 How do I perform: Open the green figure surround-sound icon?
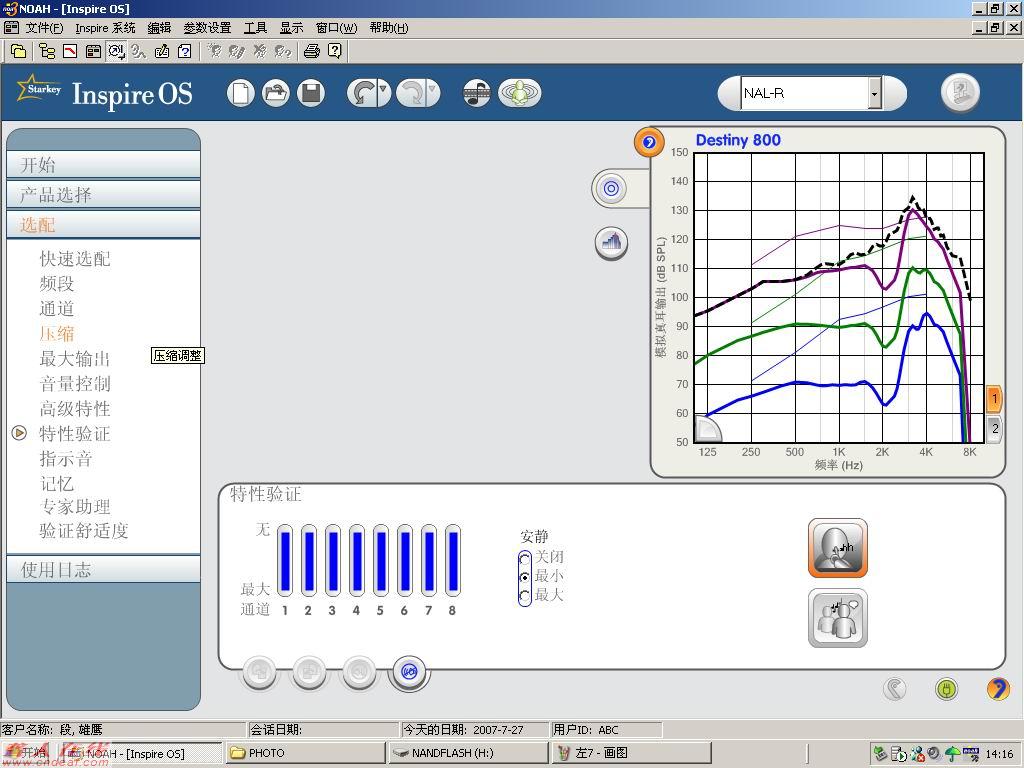pyautogui.click(x=519, y=93)
